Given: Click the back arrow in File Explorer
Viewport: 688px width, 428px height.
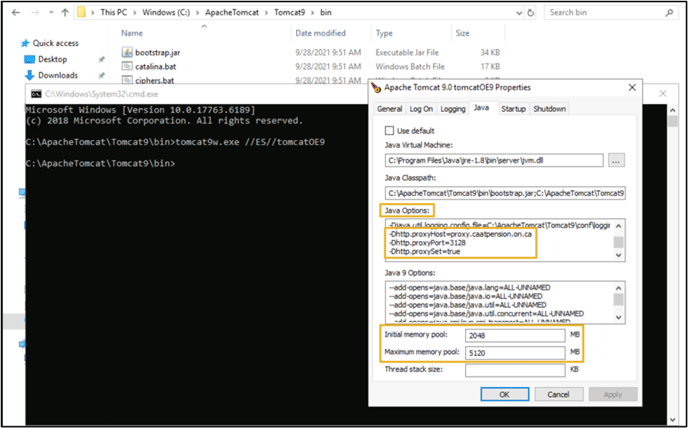Looking at the screenshot, I should (x=16, y=13).
